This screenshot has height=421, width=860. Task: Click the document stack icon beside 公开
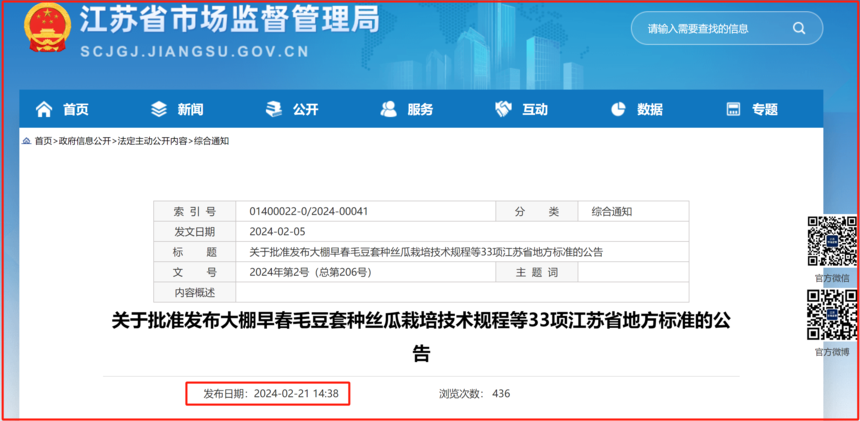273,109
